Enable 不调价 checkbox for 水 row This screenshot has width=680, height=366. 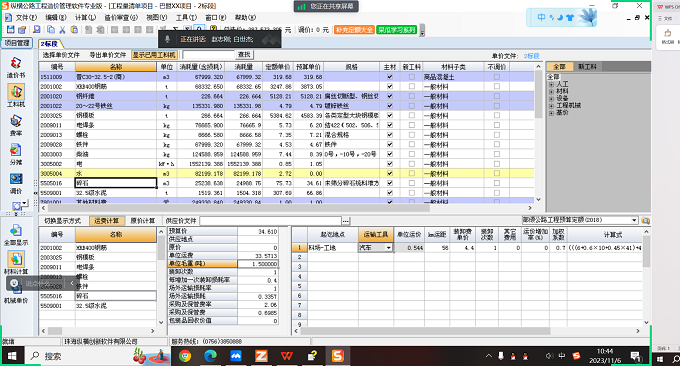tap(497, 173)
